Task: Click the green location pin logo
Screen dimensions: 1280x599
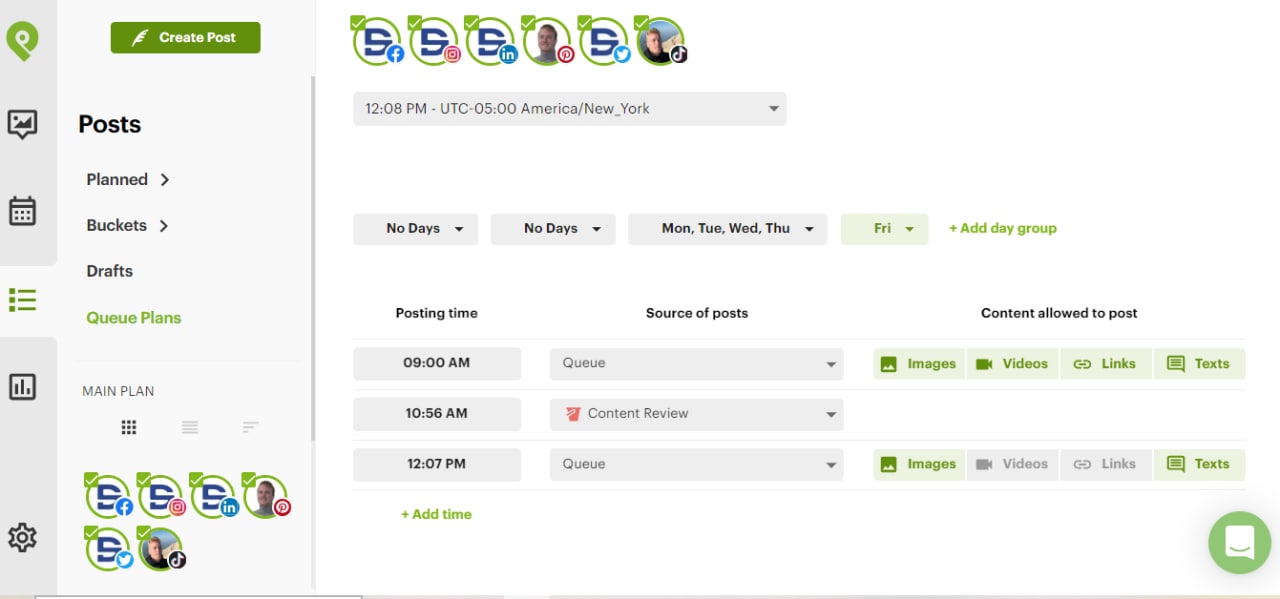Action: (x=21, y=41)
